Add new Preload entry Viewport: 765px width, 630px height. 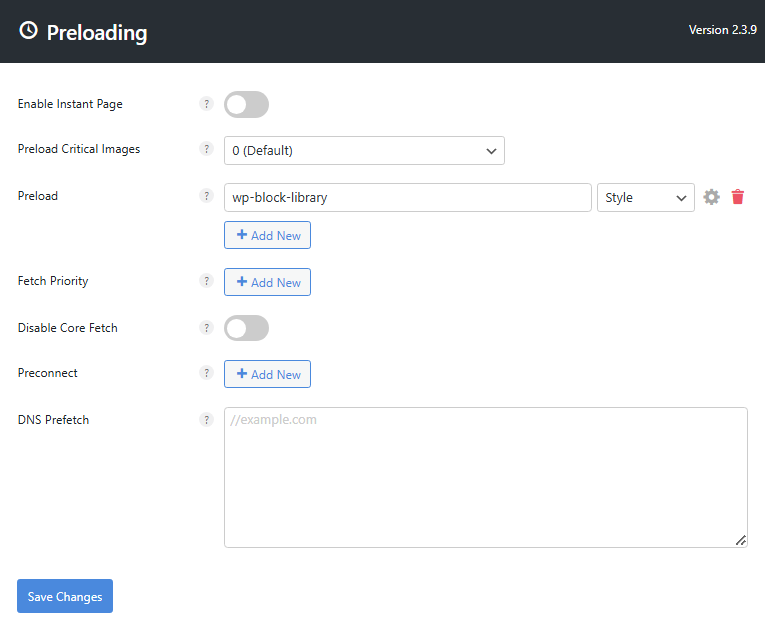click(x=267, y=235)
